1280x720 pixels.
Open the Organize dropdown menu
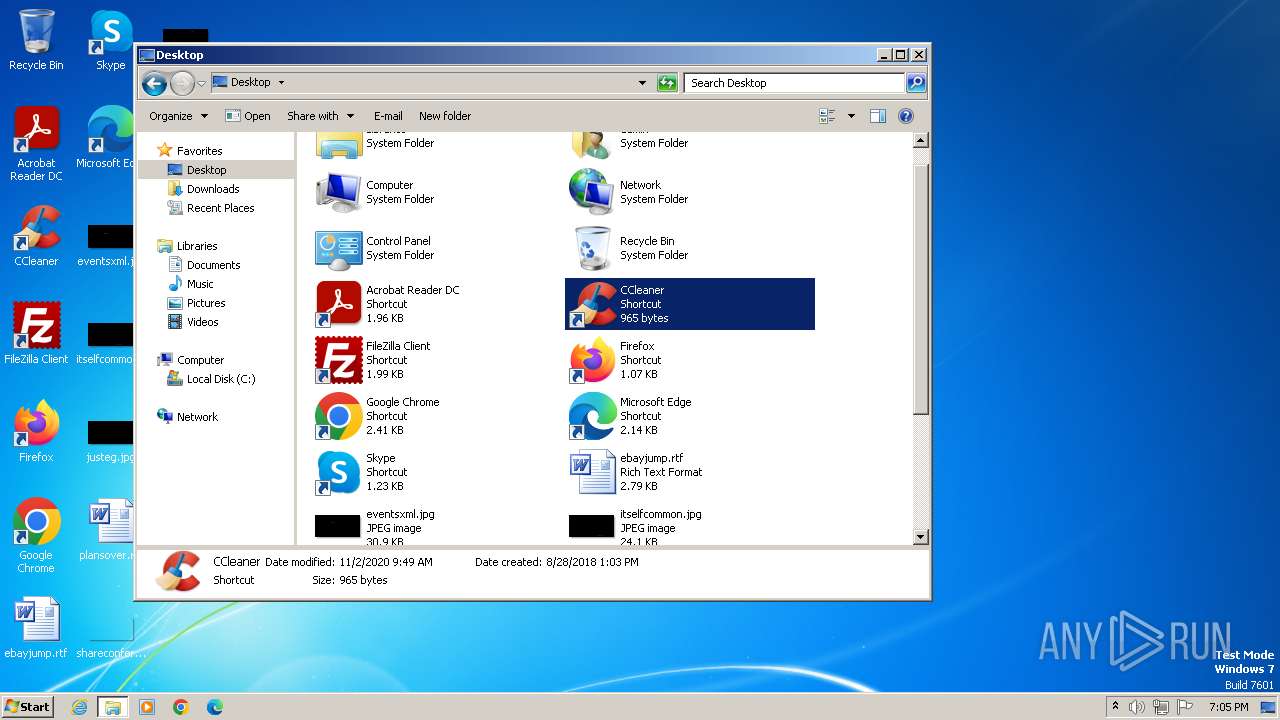(178, 116)
